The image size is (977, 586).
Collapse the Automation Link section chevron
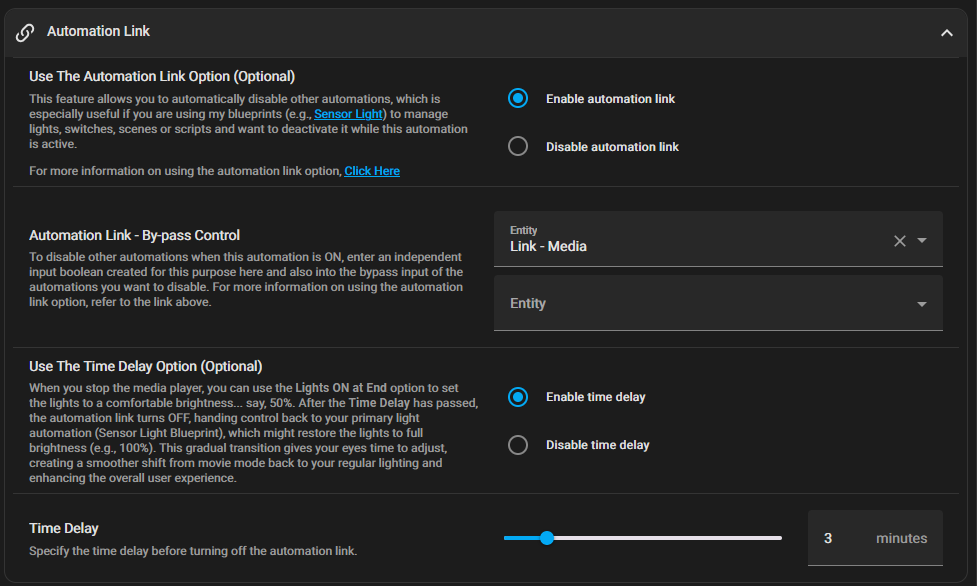coord(946,32)
